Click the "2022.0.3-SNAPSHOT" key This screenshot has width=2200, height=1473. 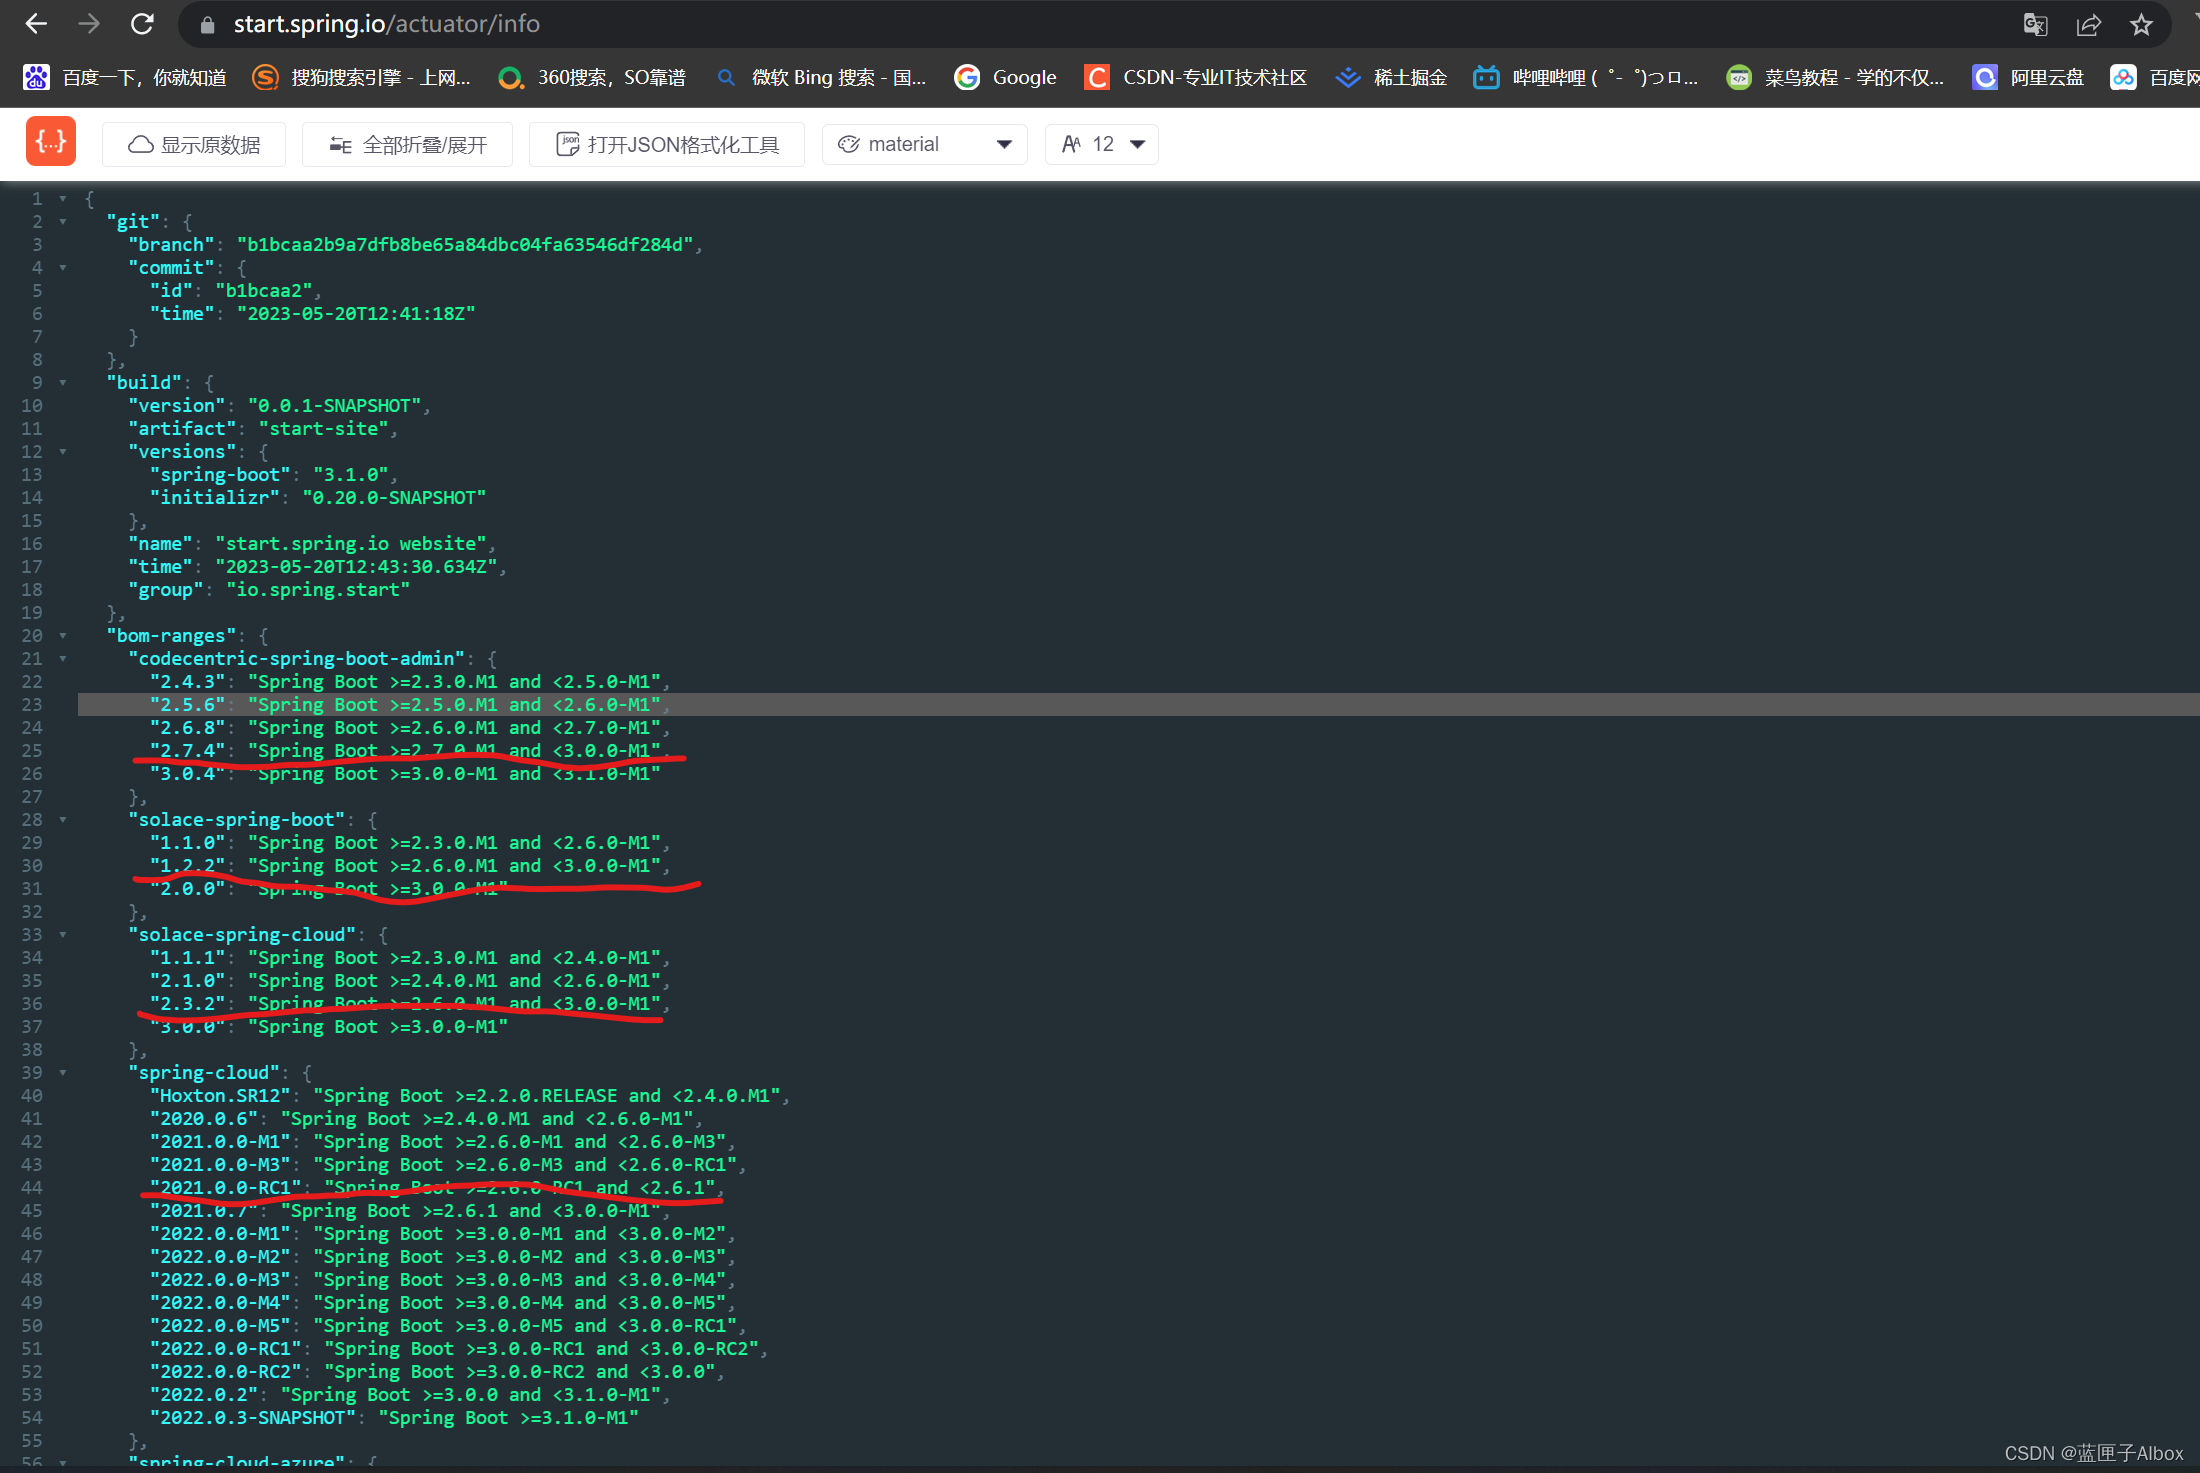pos(253,1418)
